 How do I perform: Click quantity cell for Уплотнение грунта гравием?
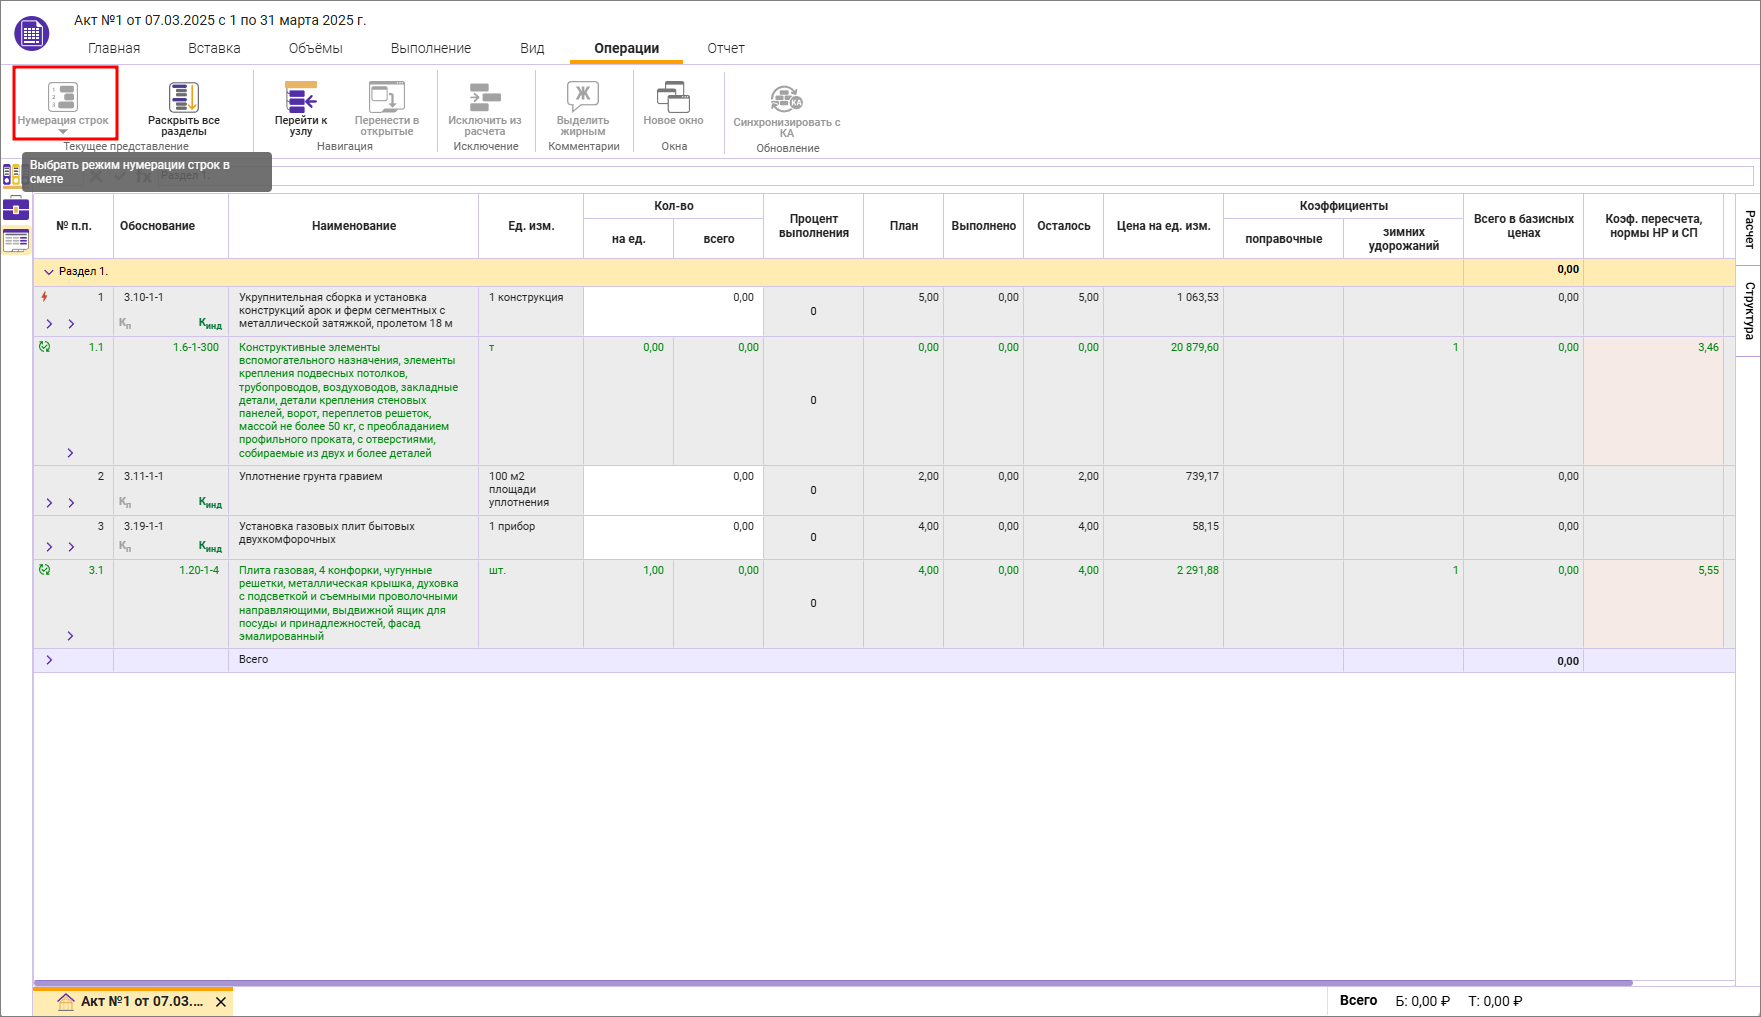[673, 490]
